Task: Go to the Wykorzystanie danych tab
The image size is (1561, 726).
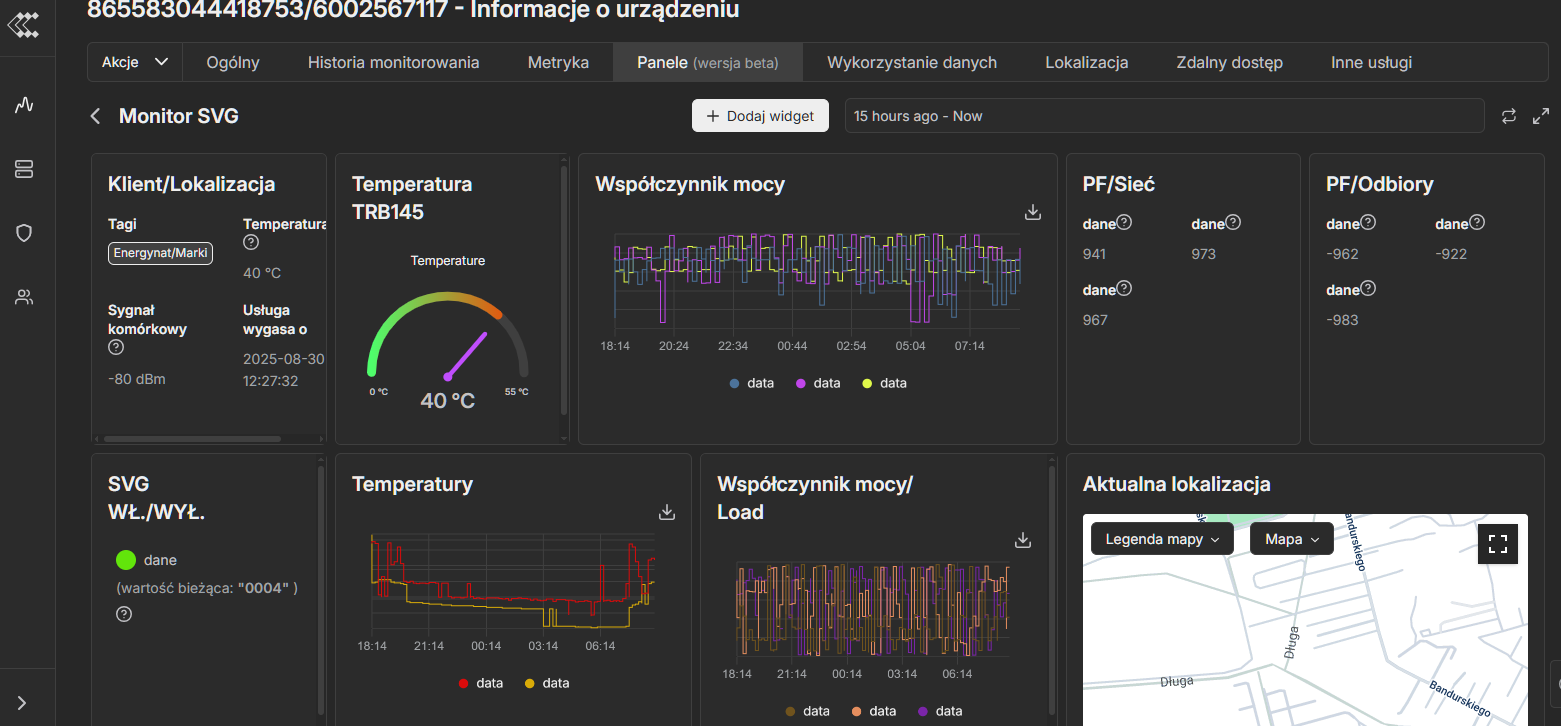Action: click(x=912, y=62)
